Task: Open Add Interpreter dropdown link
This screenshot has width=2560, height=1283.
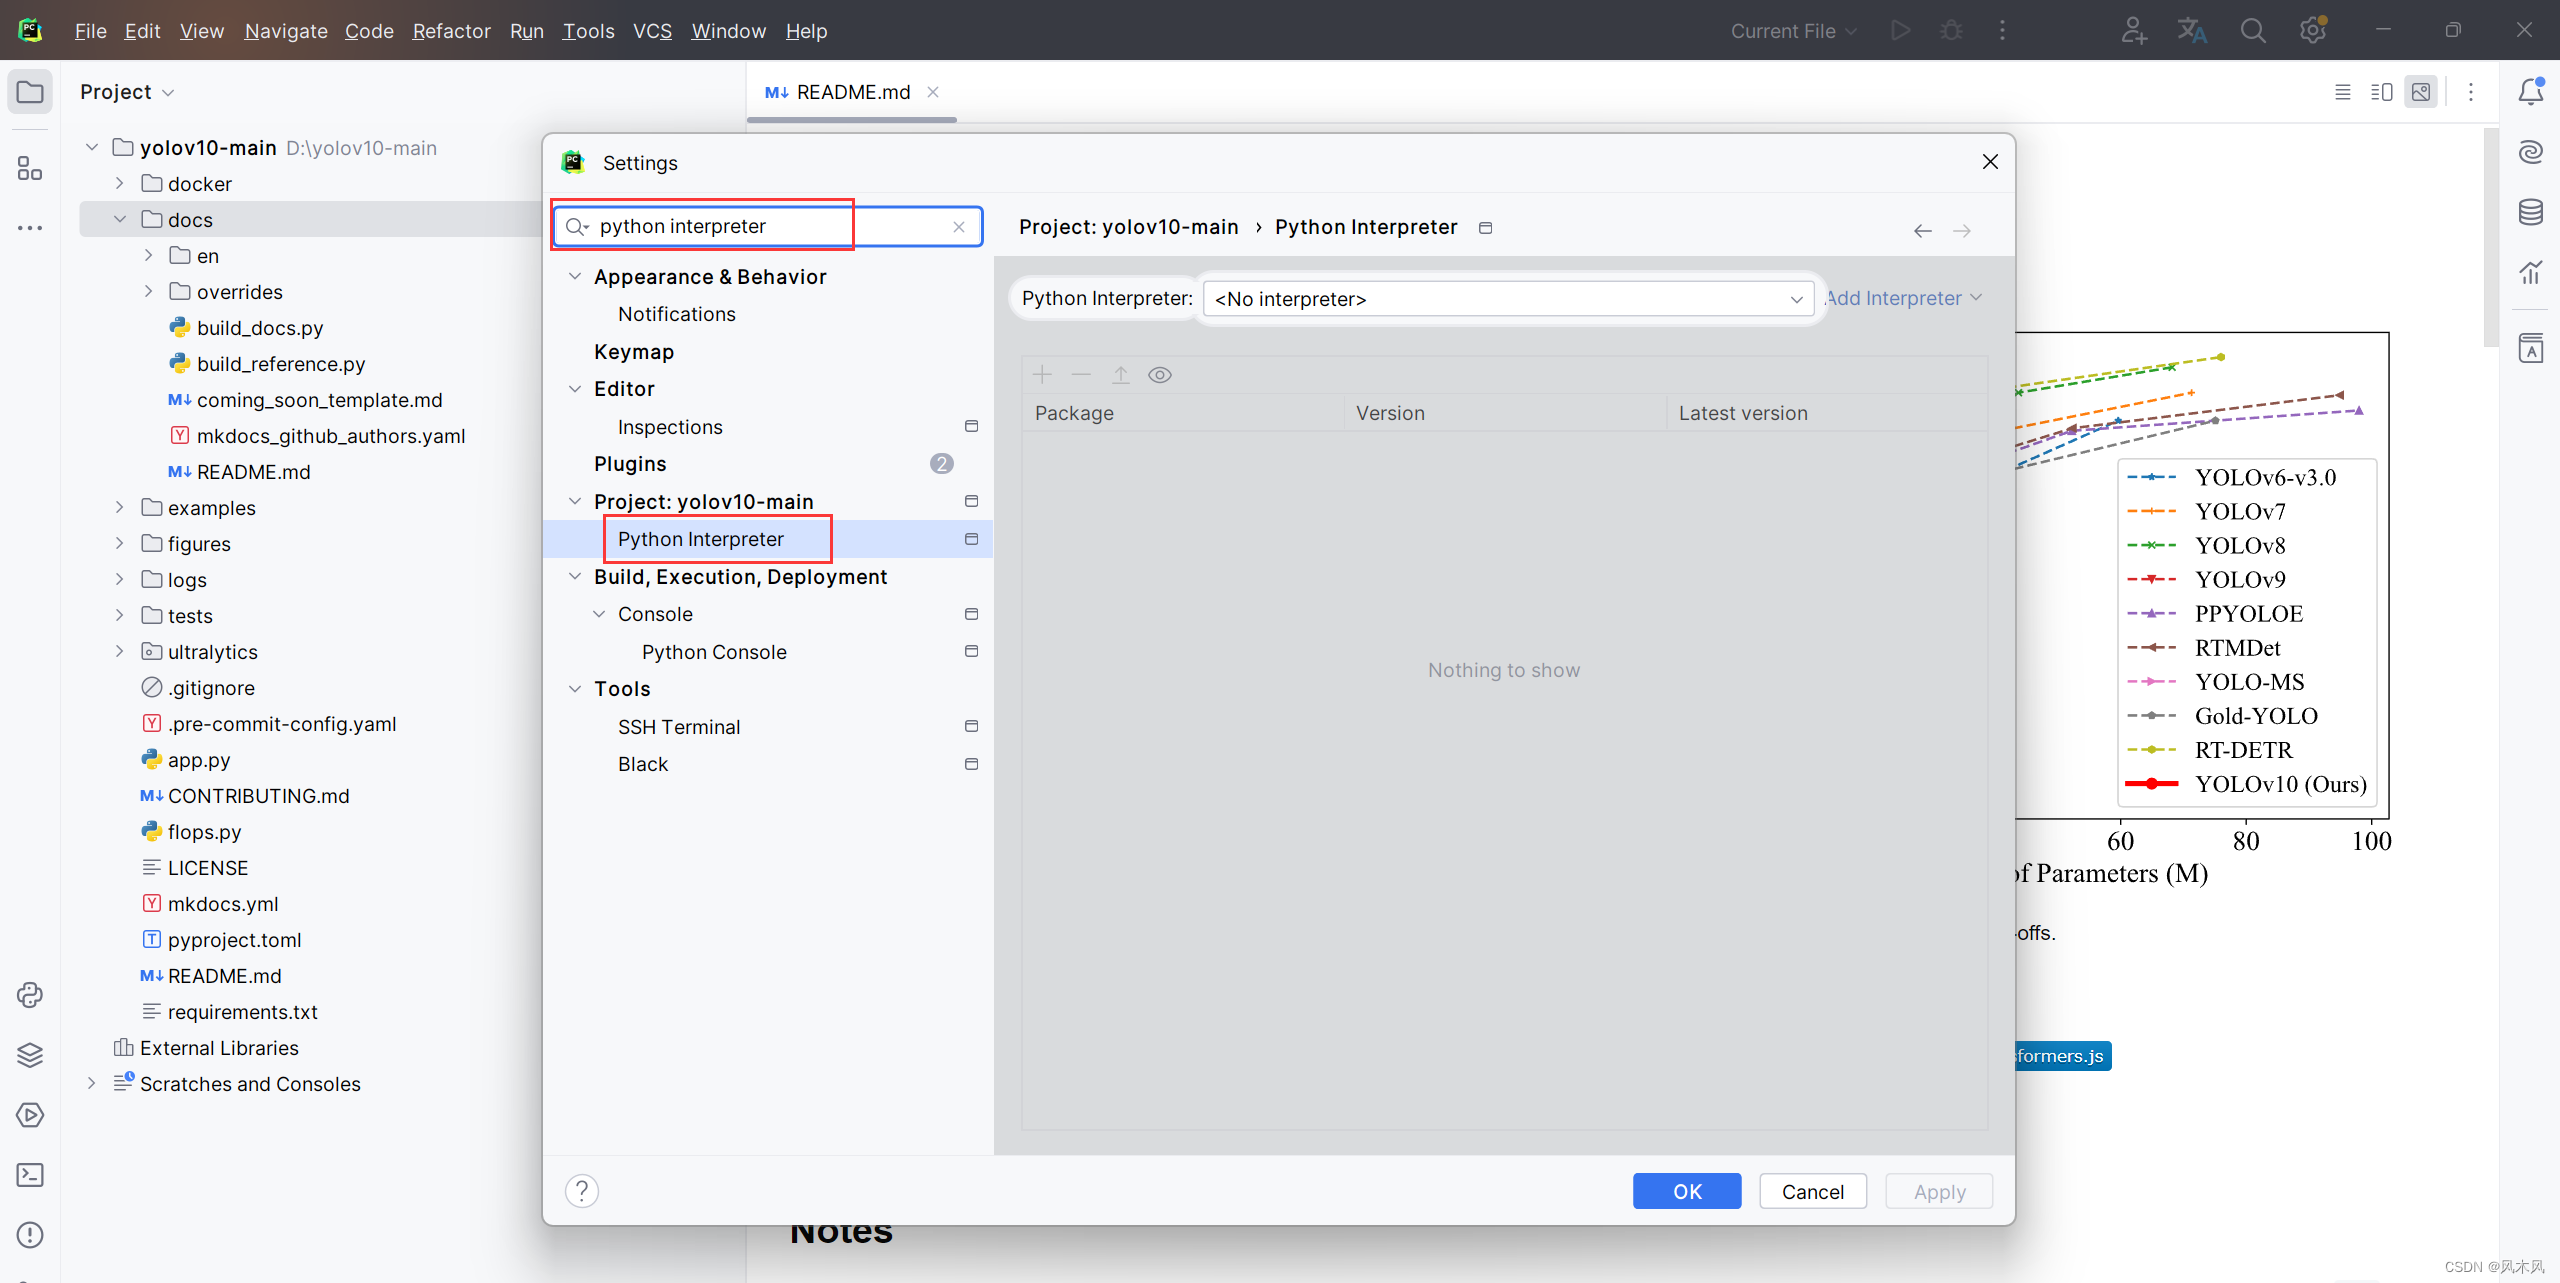Action: point(1904,298)
